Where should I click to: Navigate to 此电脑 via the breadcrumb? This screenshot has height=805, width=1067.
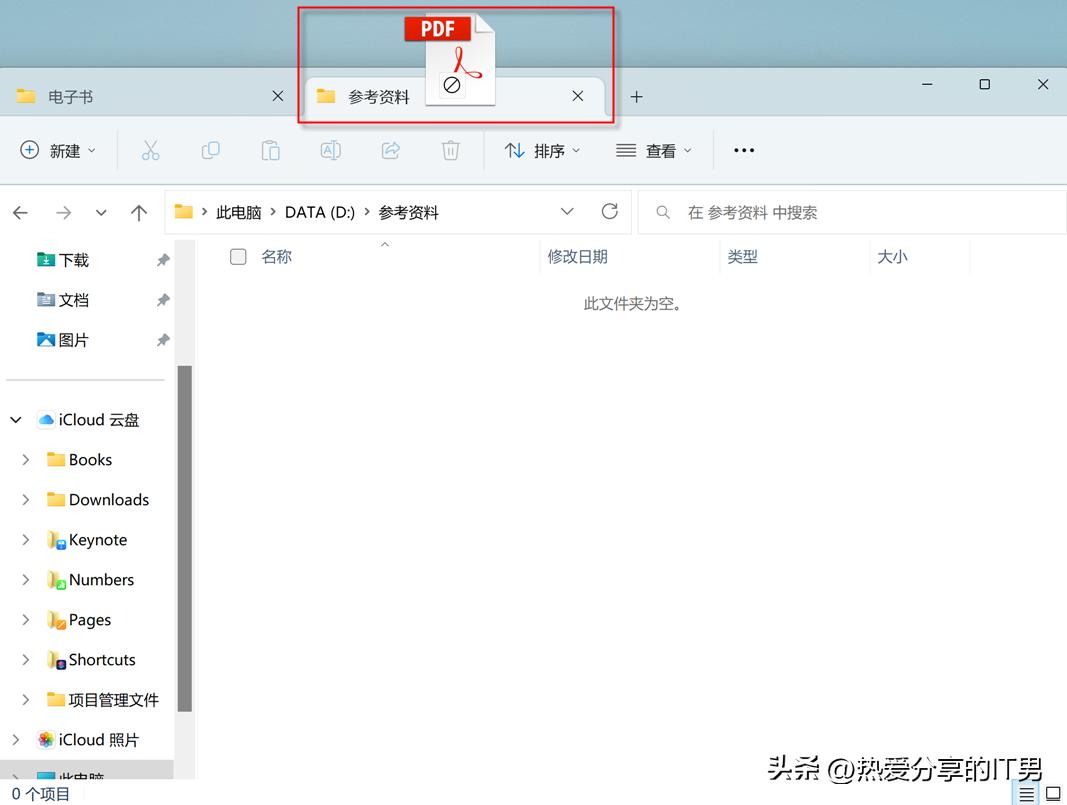237,212
